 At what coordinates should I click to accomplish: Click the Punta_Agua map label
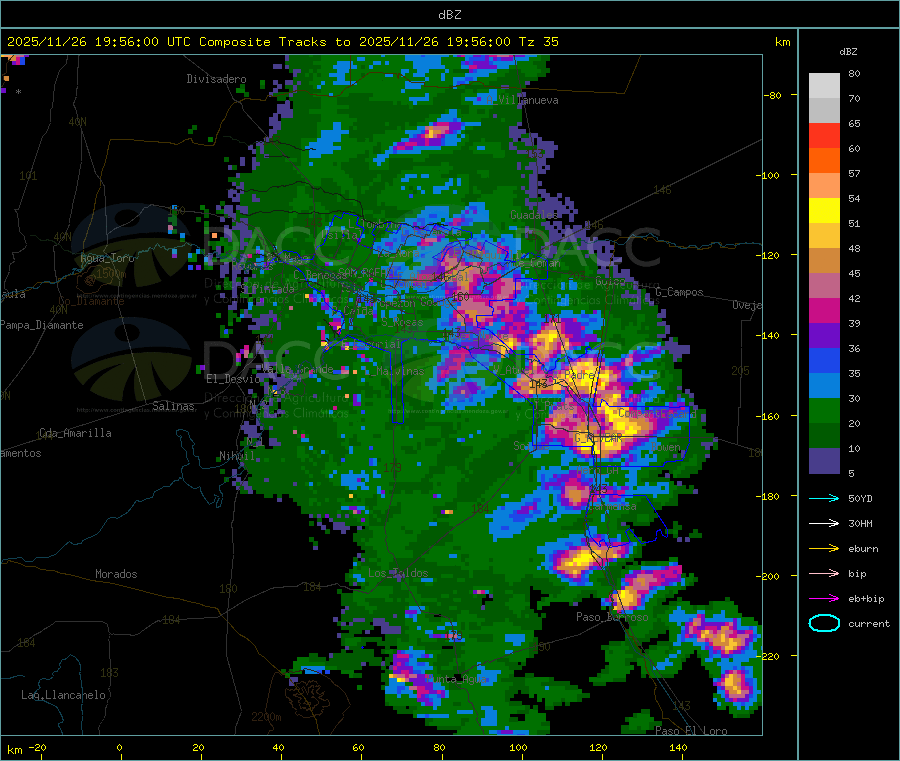click(x=456, y=680)
